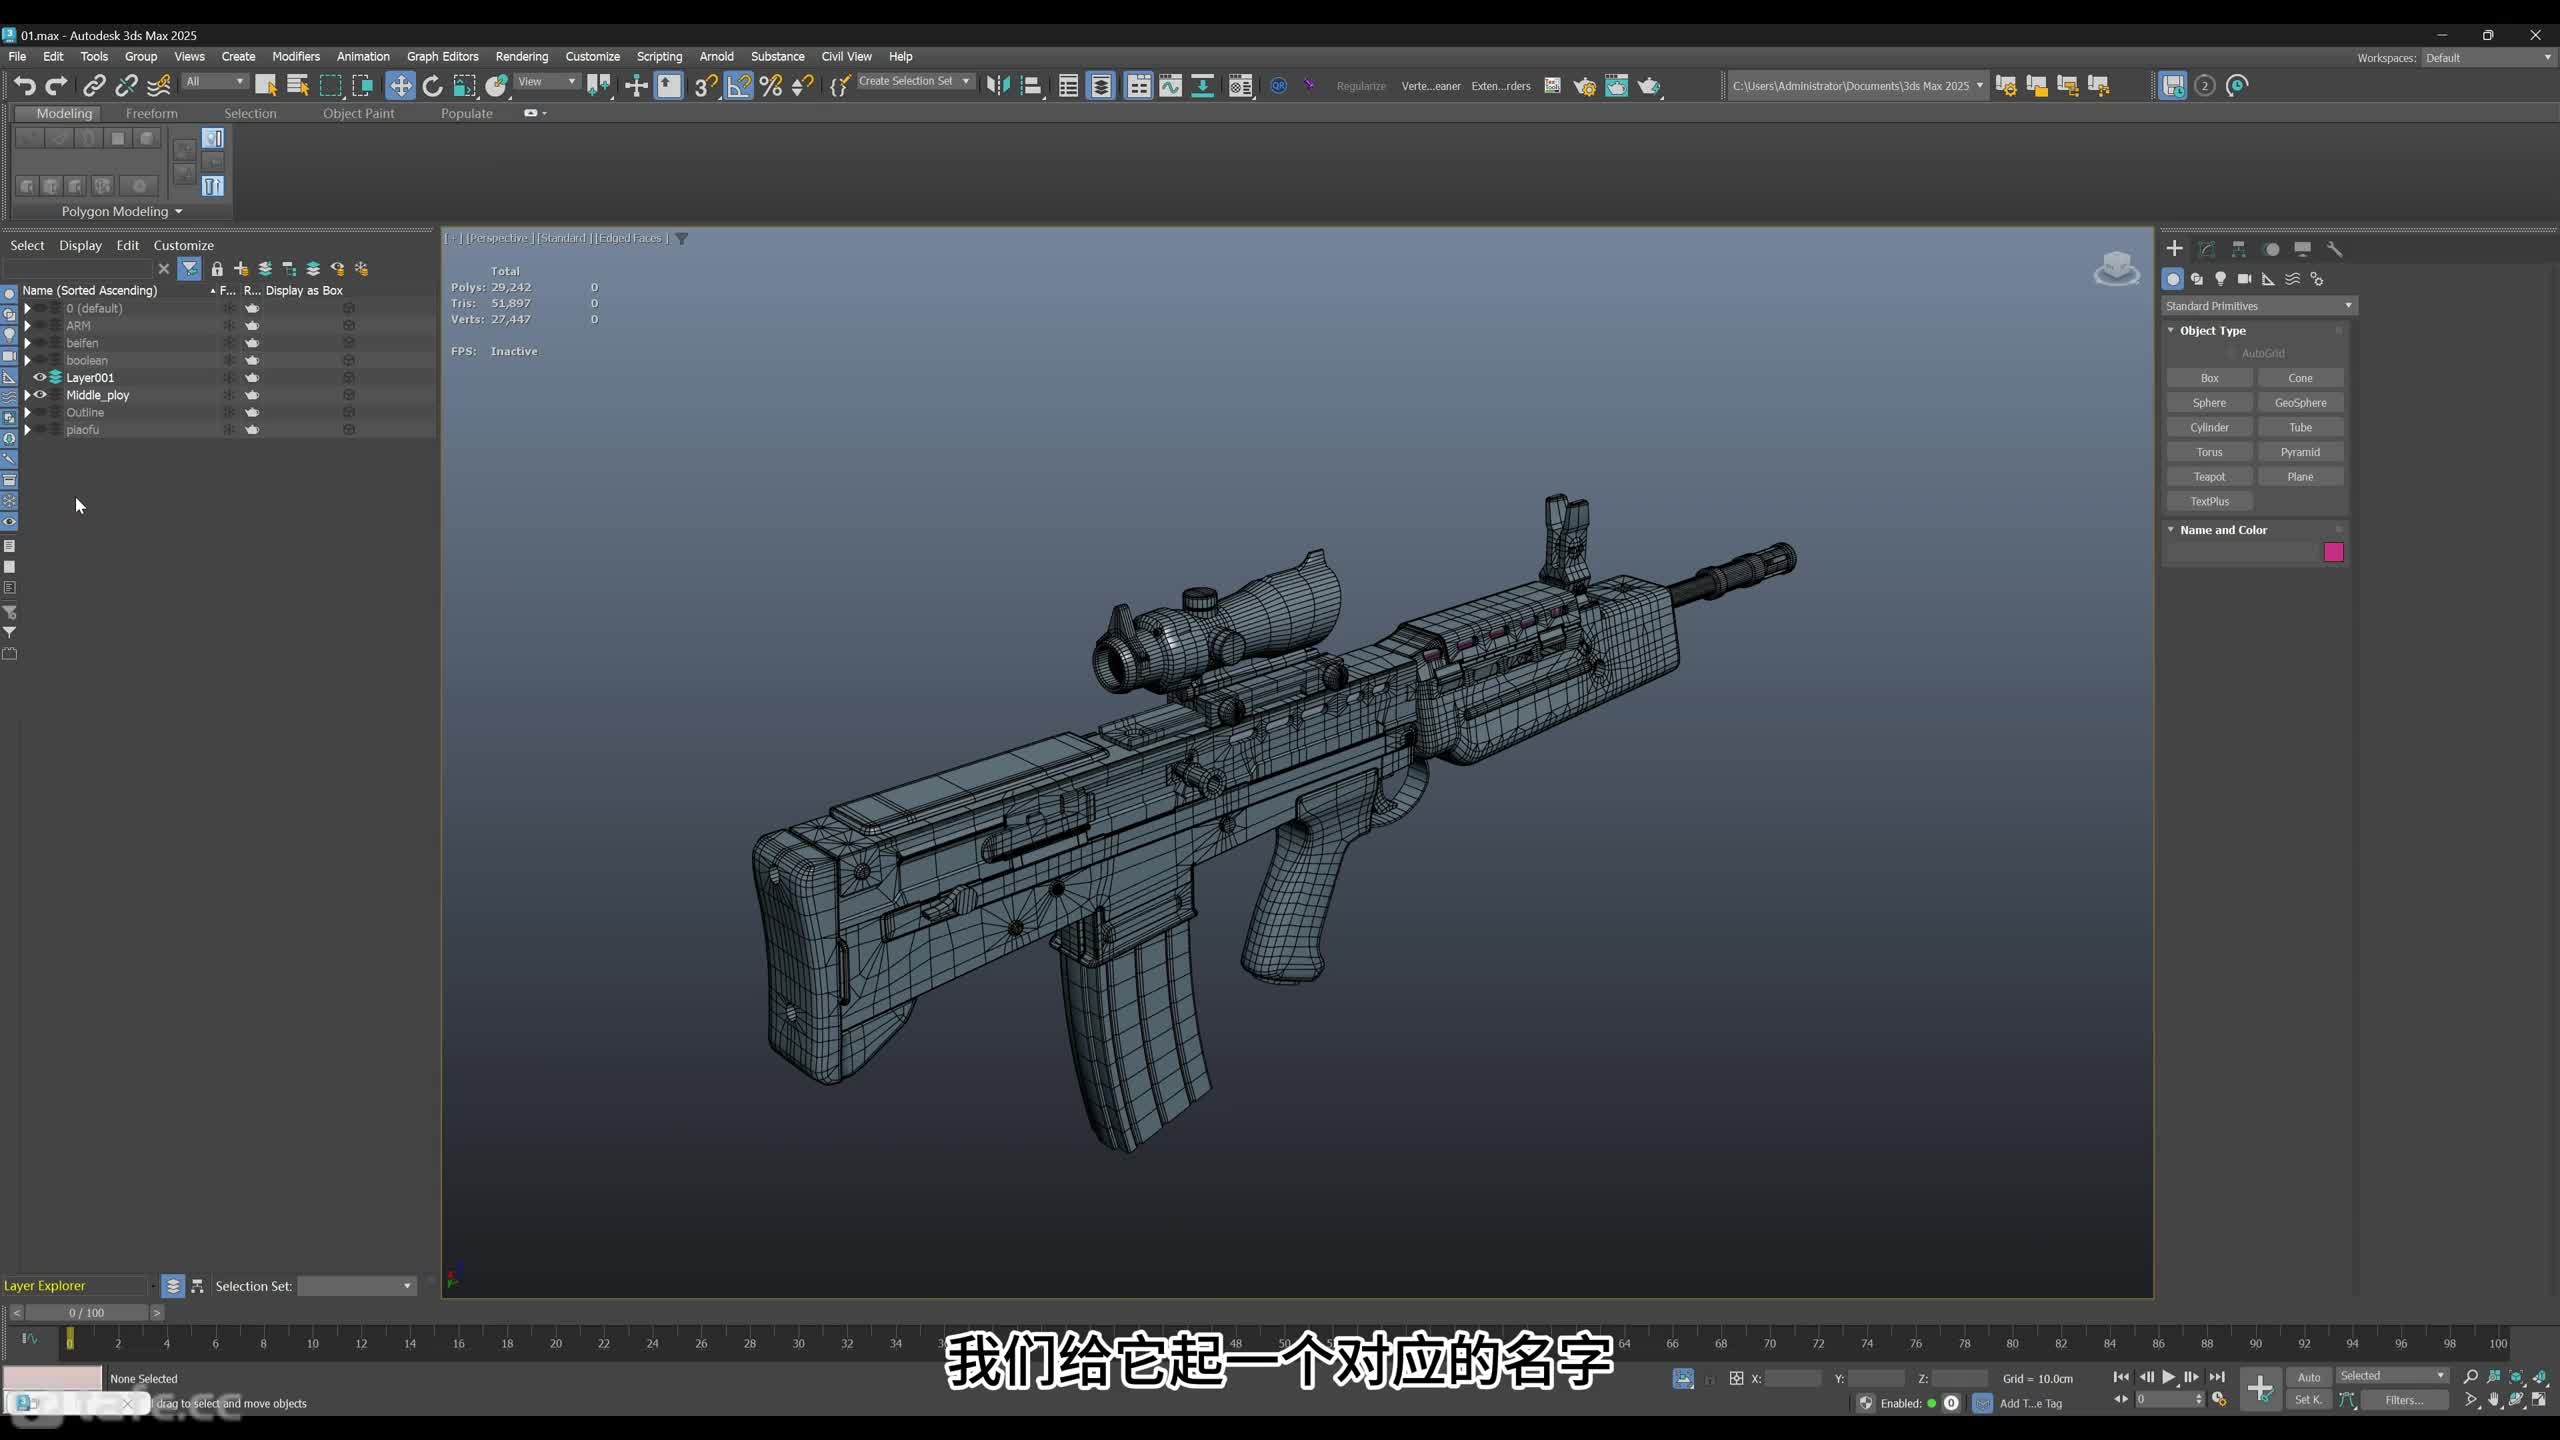Open the Render Setup icon
This screenshot has width=2560, height=1440.
pyautogui.click(x=1584, y=86)
